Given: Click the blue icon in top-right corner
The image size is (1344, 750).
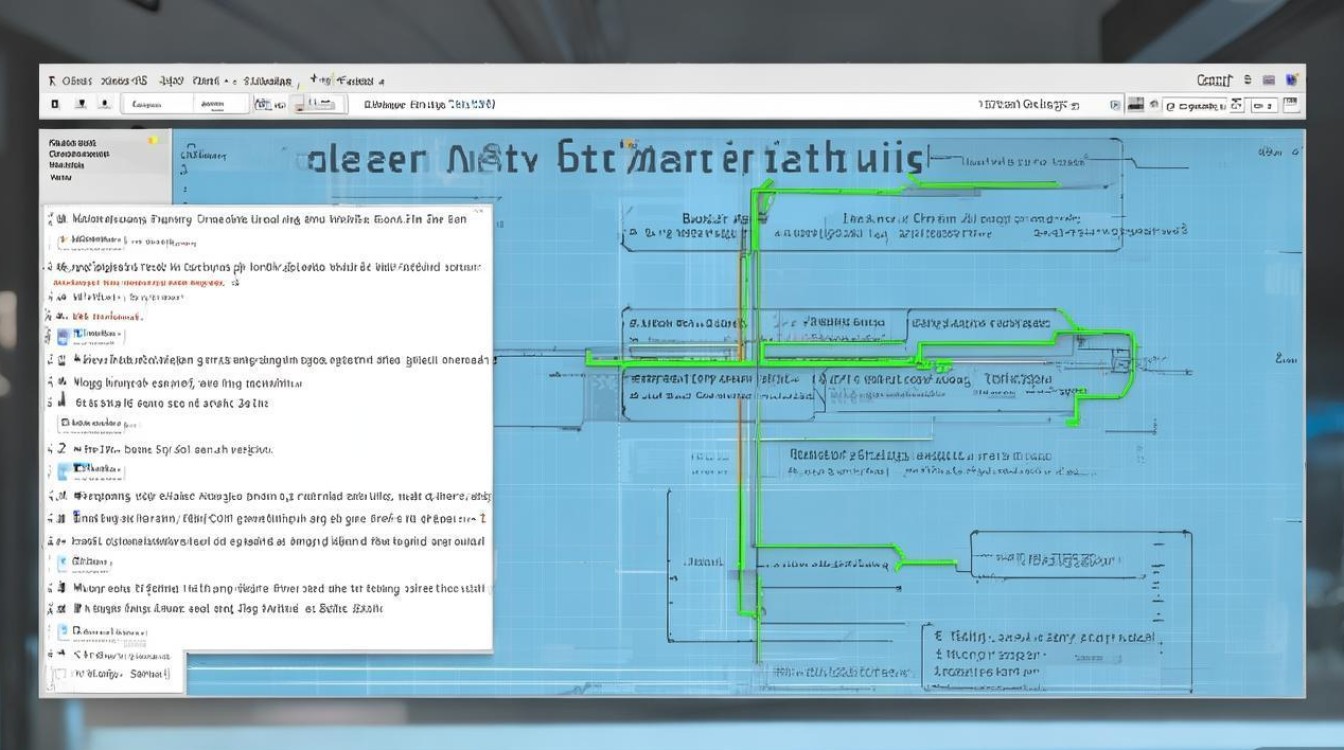Looking at the screenshot, I should (1292, 80).
